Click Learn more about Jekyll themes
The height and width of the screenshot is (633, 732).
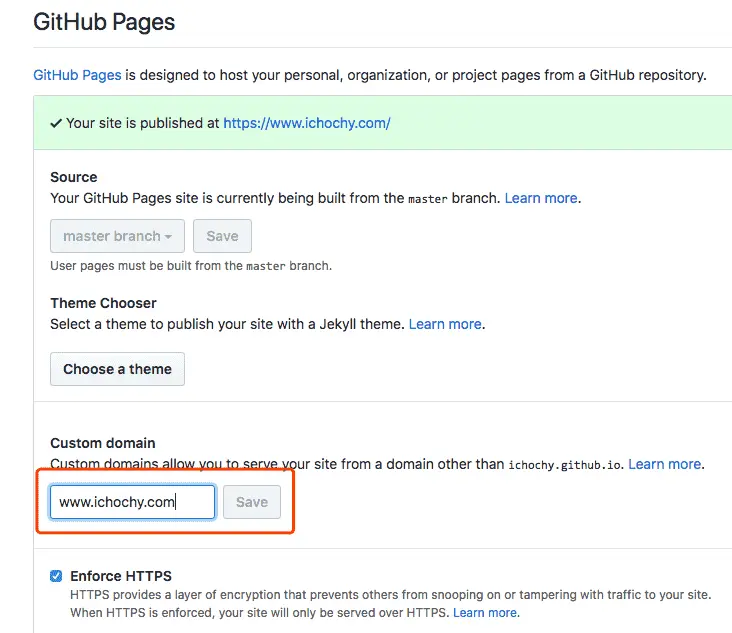(446, 324)
